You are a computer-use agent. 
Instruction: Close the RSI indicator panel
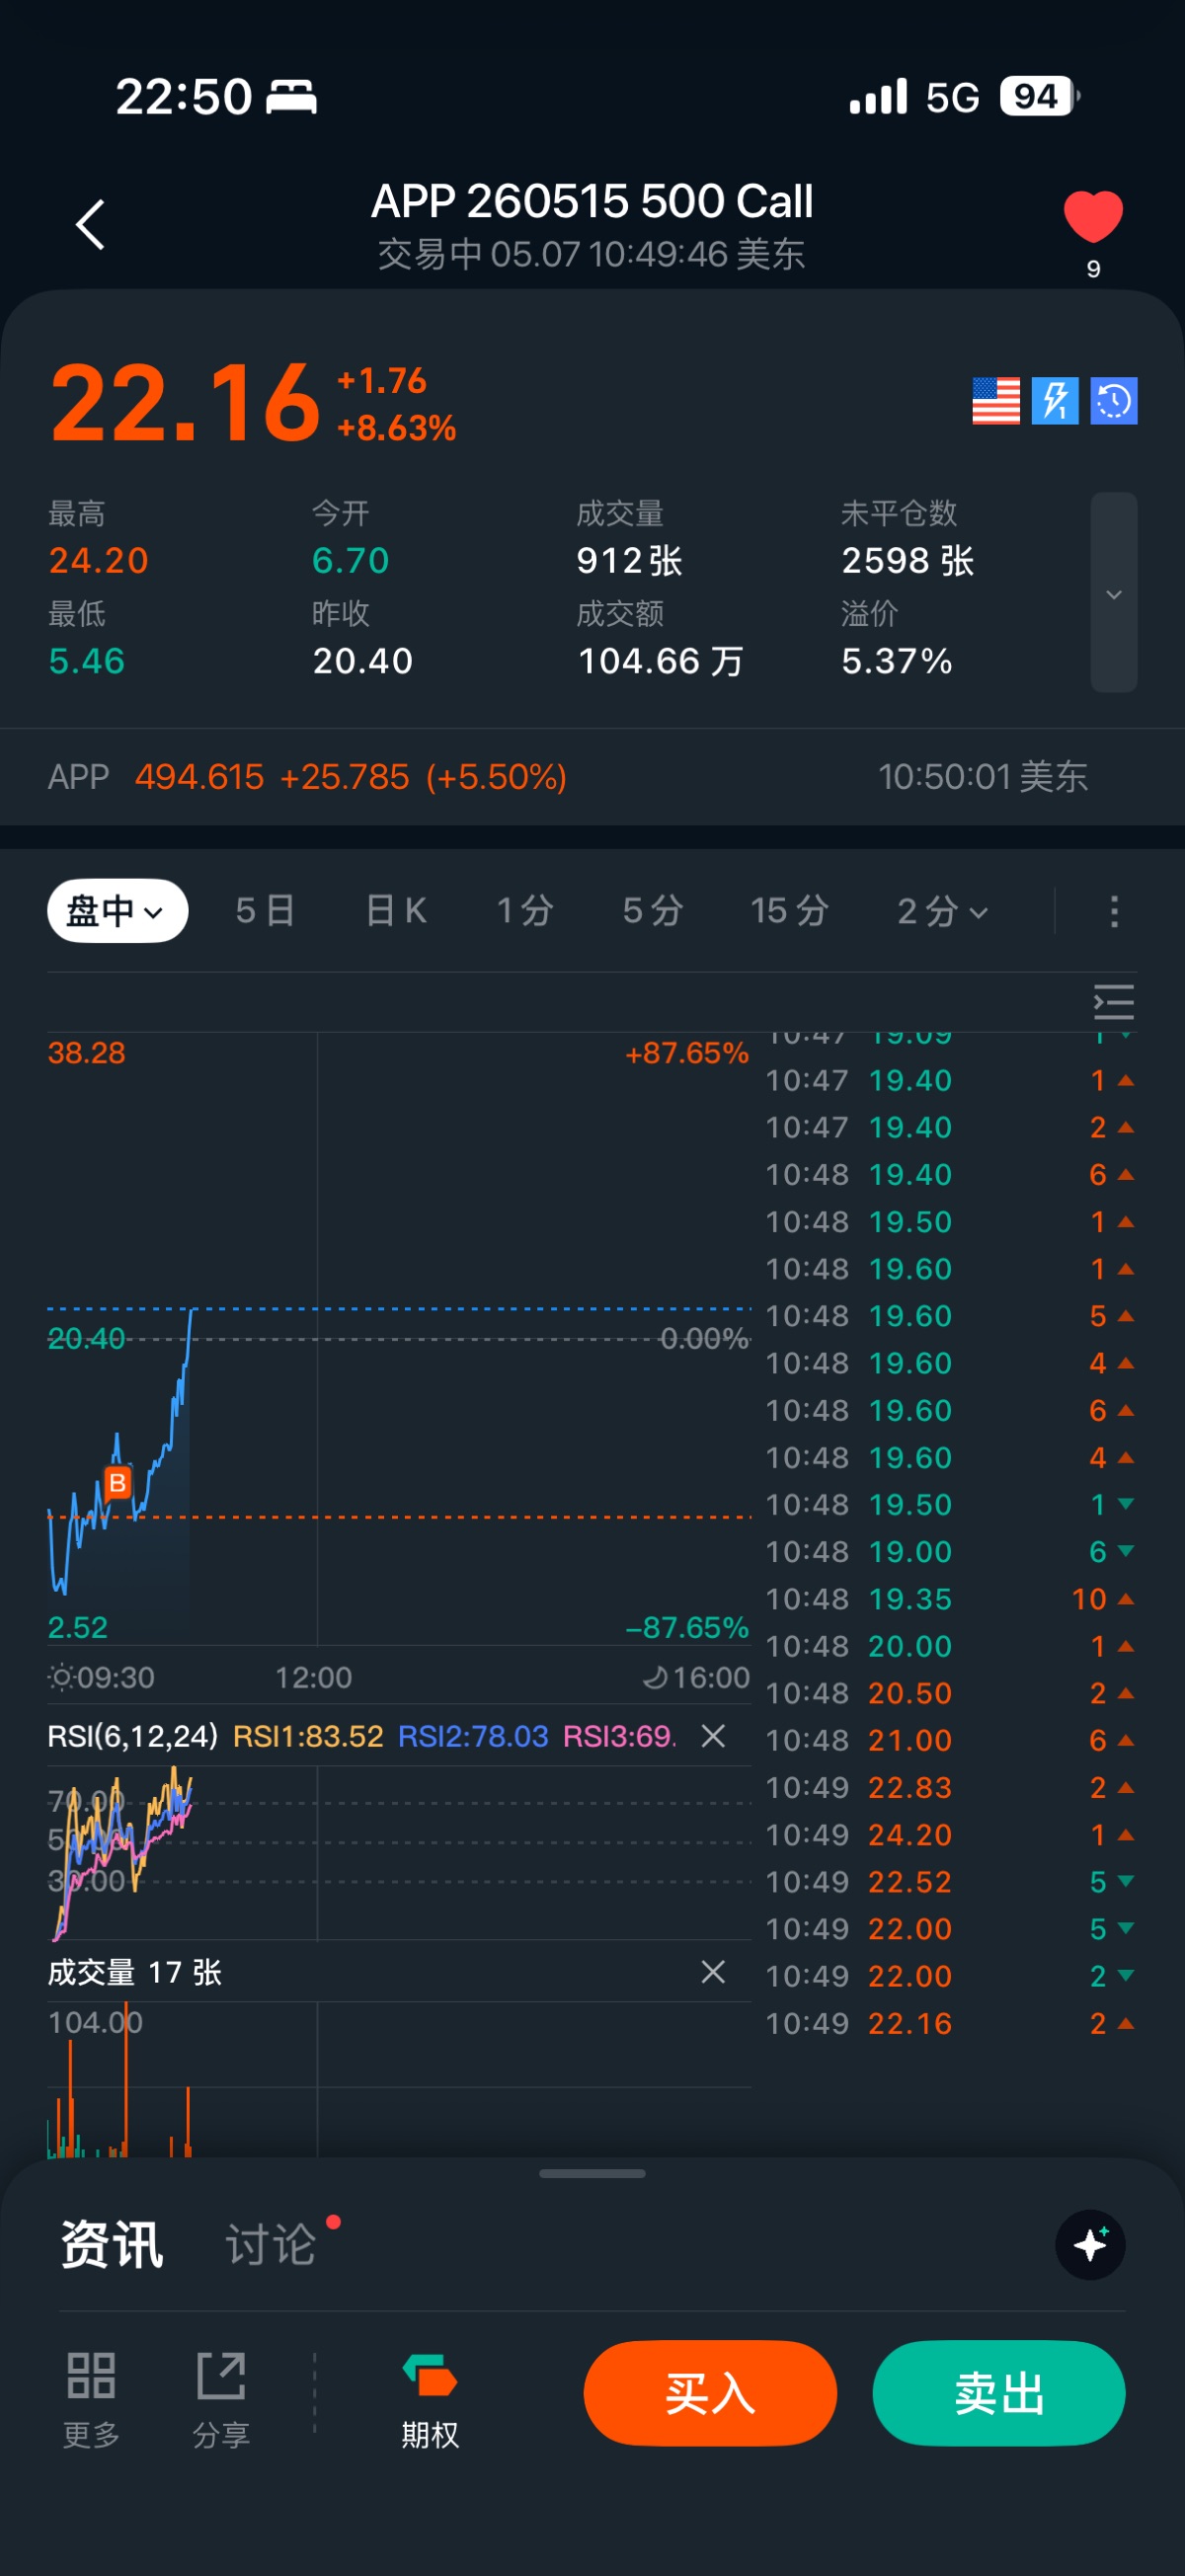pos(713,1736)
